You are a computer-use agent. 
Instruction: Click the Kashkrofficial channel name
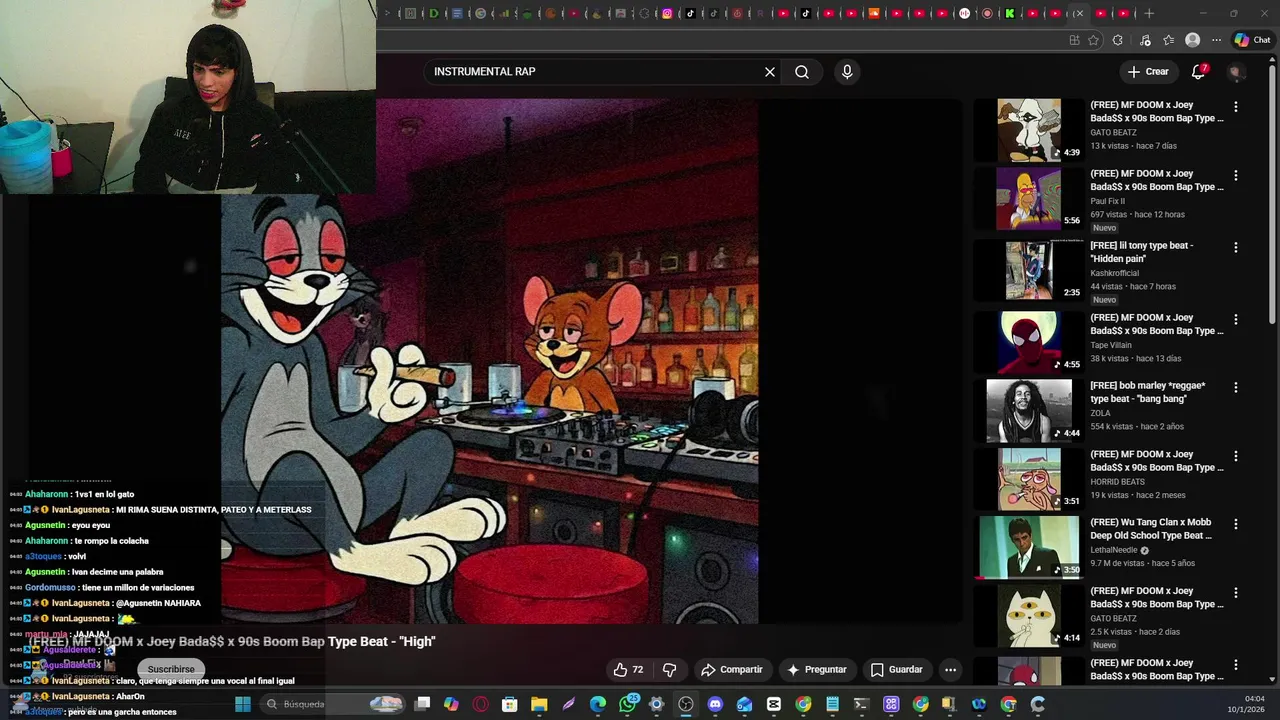tap(1115, 273)
